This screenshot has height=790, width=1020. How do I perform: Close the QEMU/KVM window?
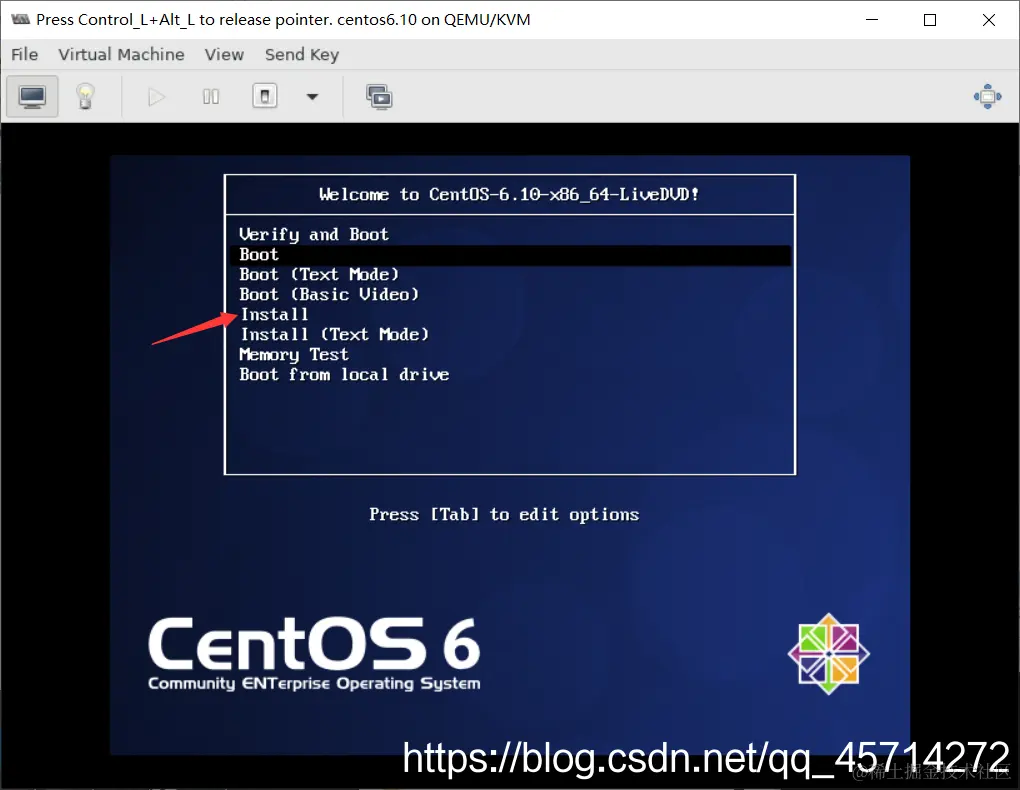coord(989,20)
